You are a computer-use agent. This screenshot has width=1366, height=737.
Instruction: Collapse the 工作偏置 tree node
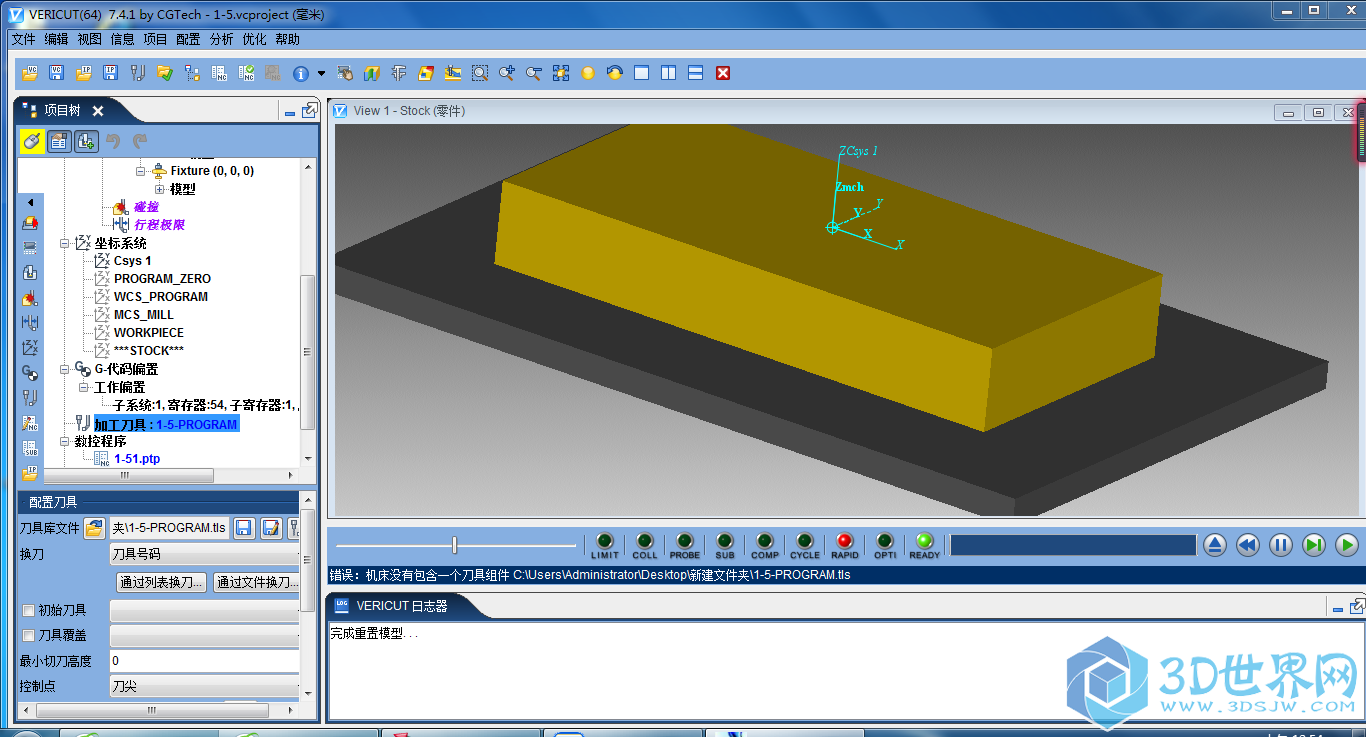coord(84,387)
